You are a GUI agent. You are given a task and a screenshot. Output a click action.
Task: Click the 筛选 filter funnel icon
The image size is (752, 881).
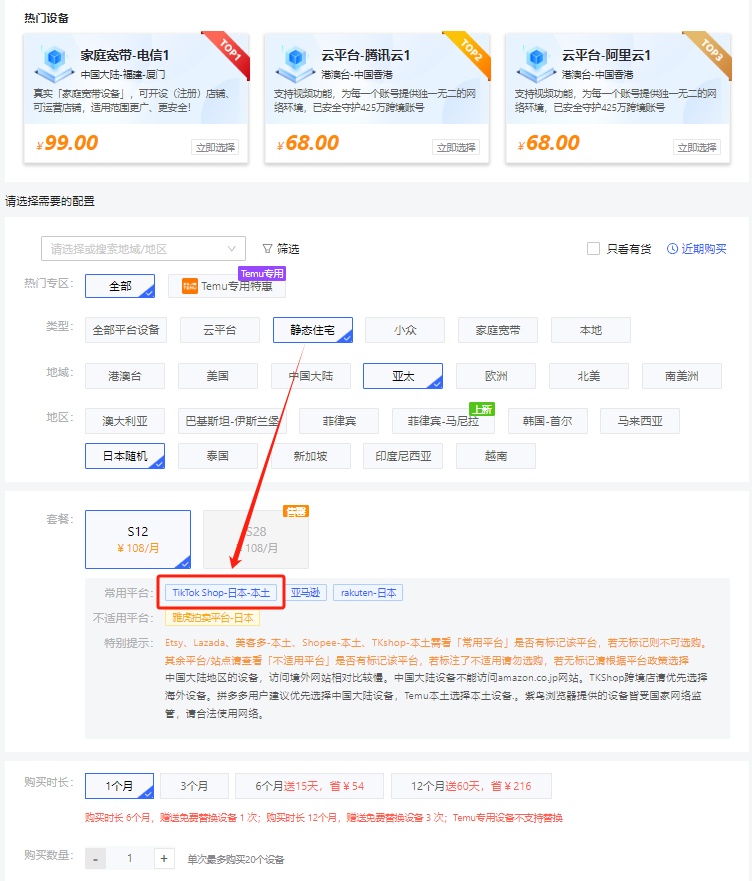click(x=268, y=248)
